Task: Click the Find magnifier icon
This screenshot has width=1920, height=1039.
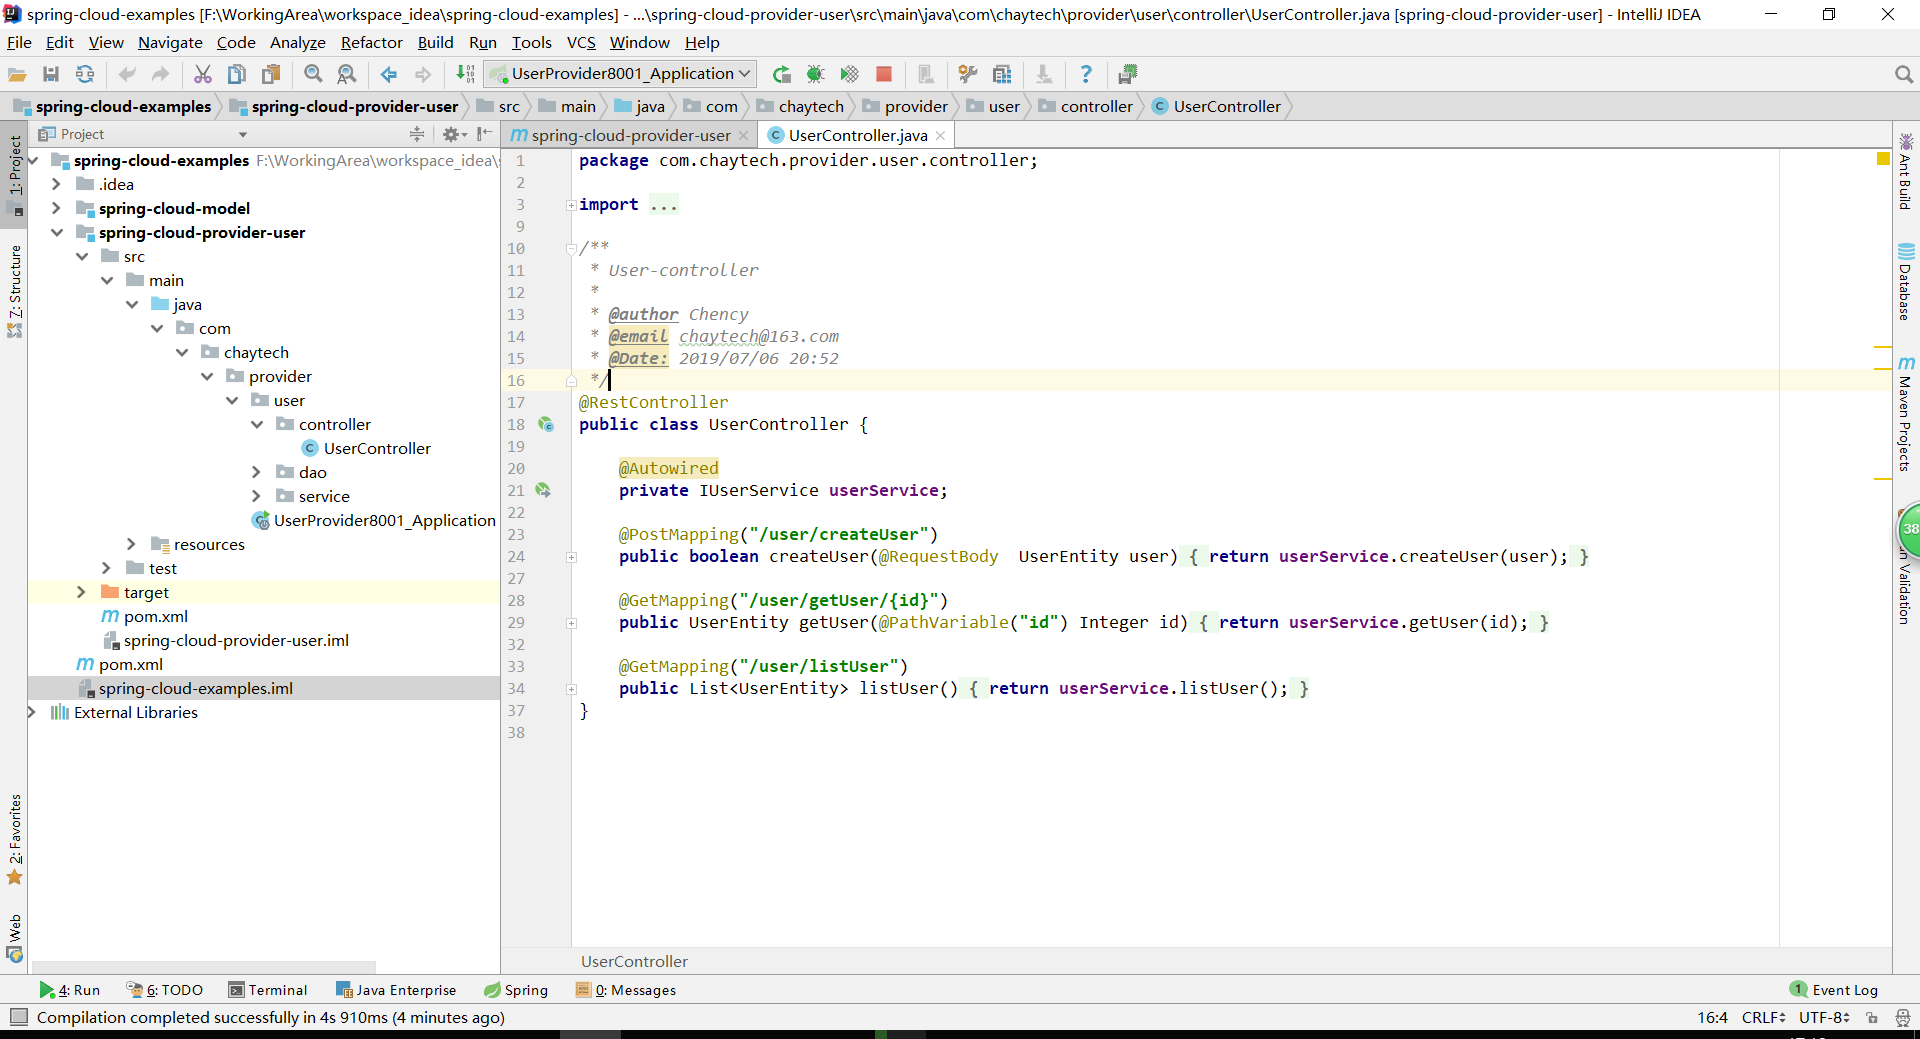Action: tap(313, 74)
